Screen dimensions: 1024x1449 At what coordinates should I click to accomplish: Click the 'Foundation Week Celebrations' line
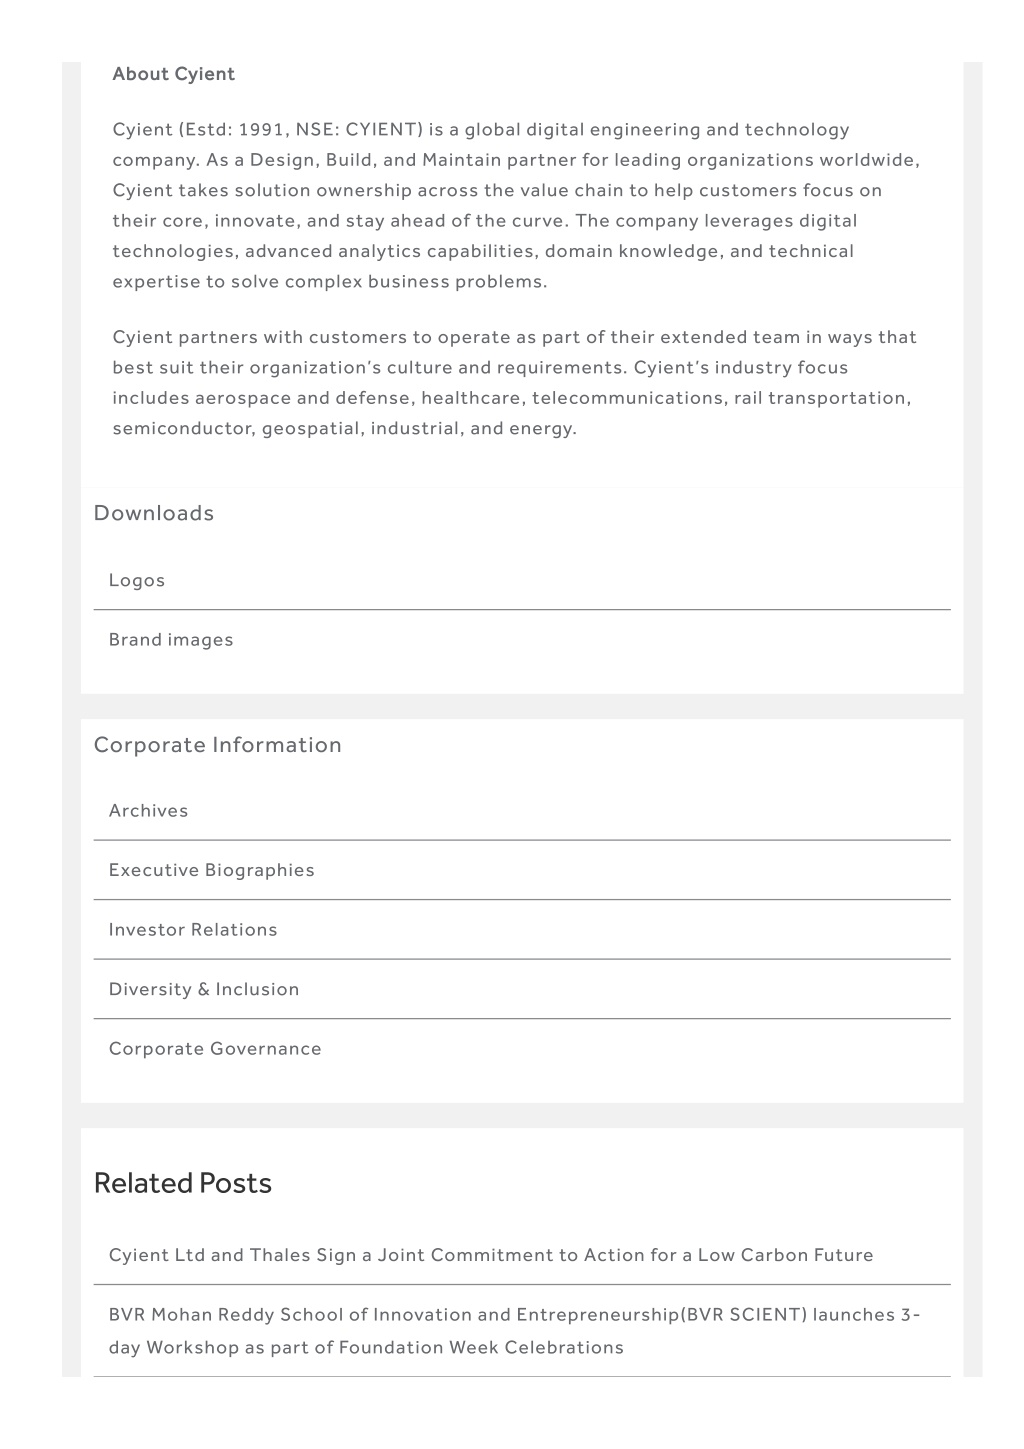(x=366, y=1348)
